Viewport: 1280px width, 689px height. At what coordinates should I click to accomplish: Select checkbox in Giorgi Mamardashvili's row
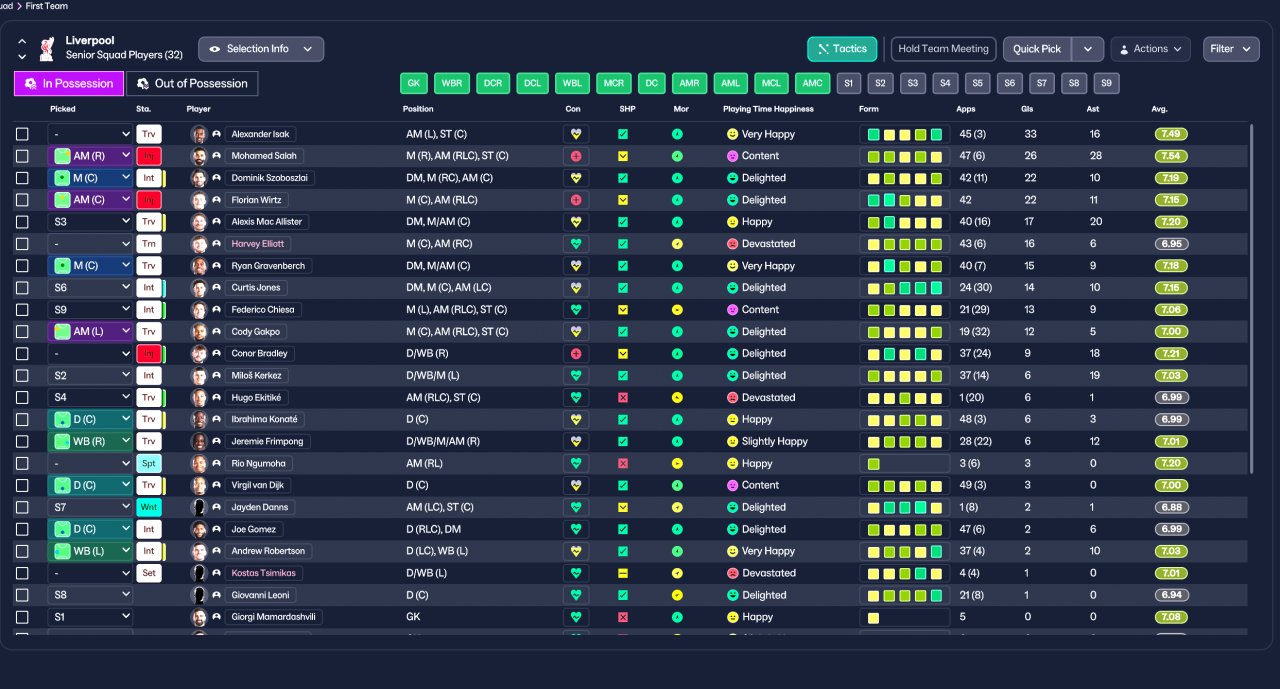22,618
